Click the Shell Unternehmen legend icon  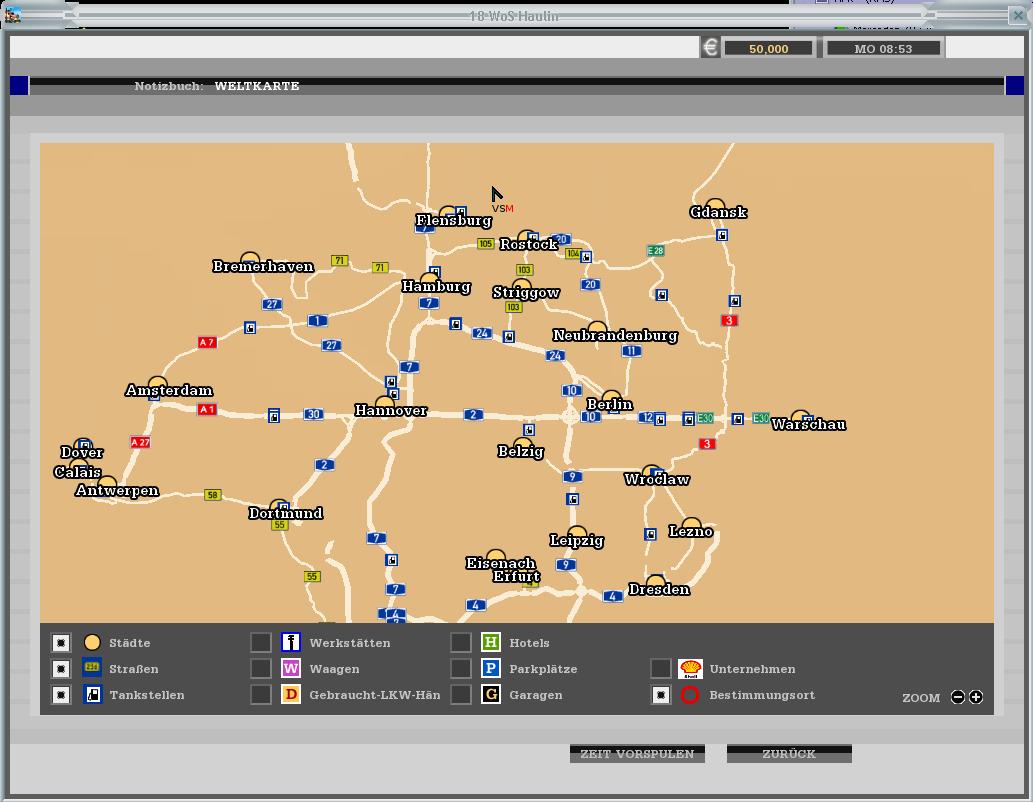690,669
